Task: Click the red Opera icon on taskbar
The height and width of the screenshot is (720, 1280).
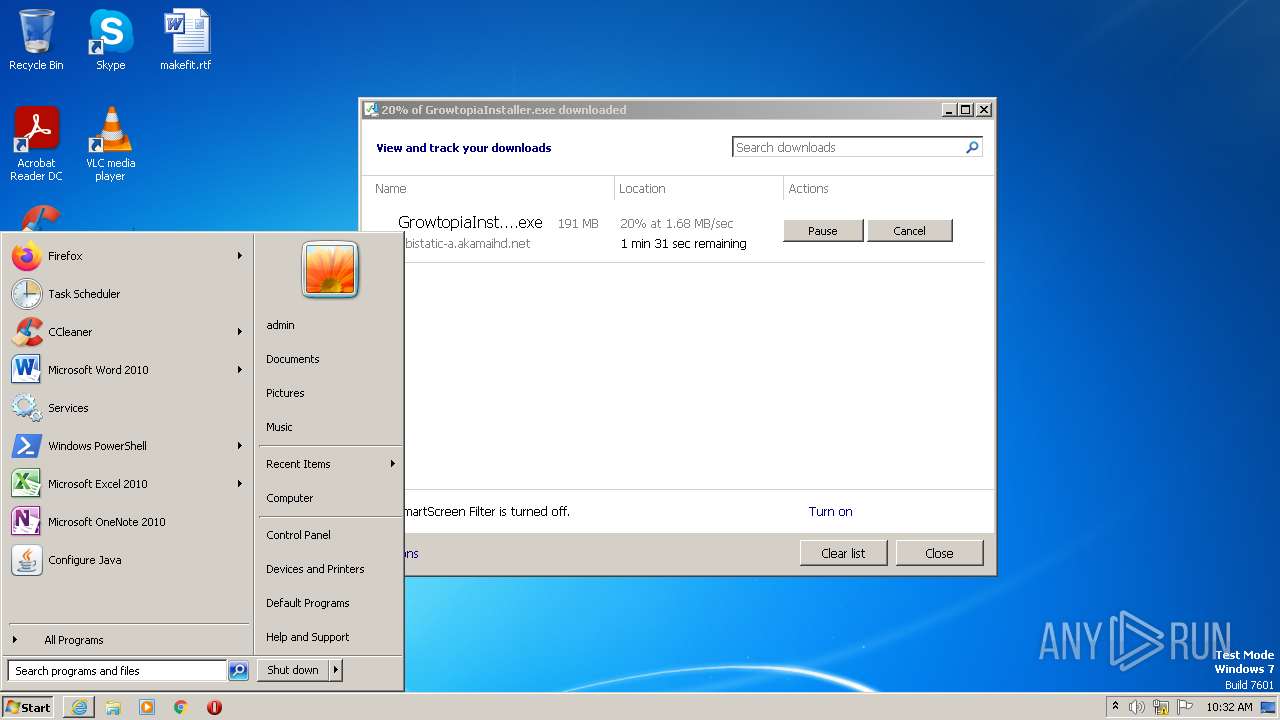Action: point(214,707)
